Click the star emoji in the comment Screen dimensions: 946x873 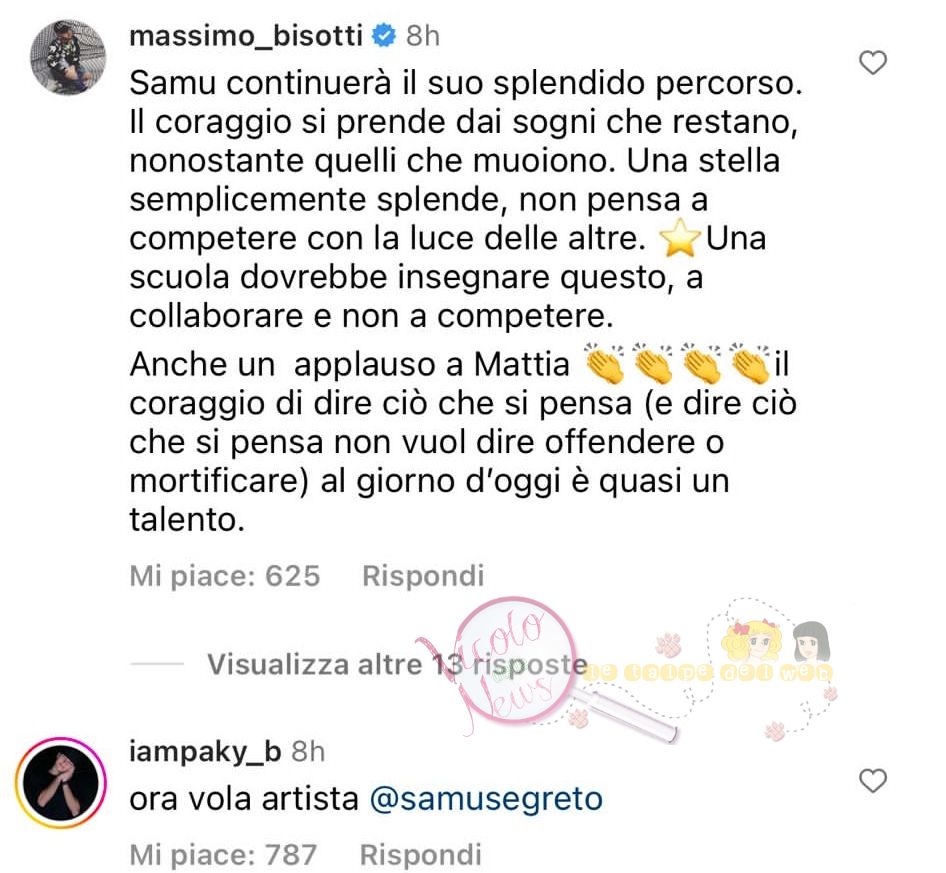point(680,238)
